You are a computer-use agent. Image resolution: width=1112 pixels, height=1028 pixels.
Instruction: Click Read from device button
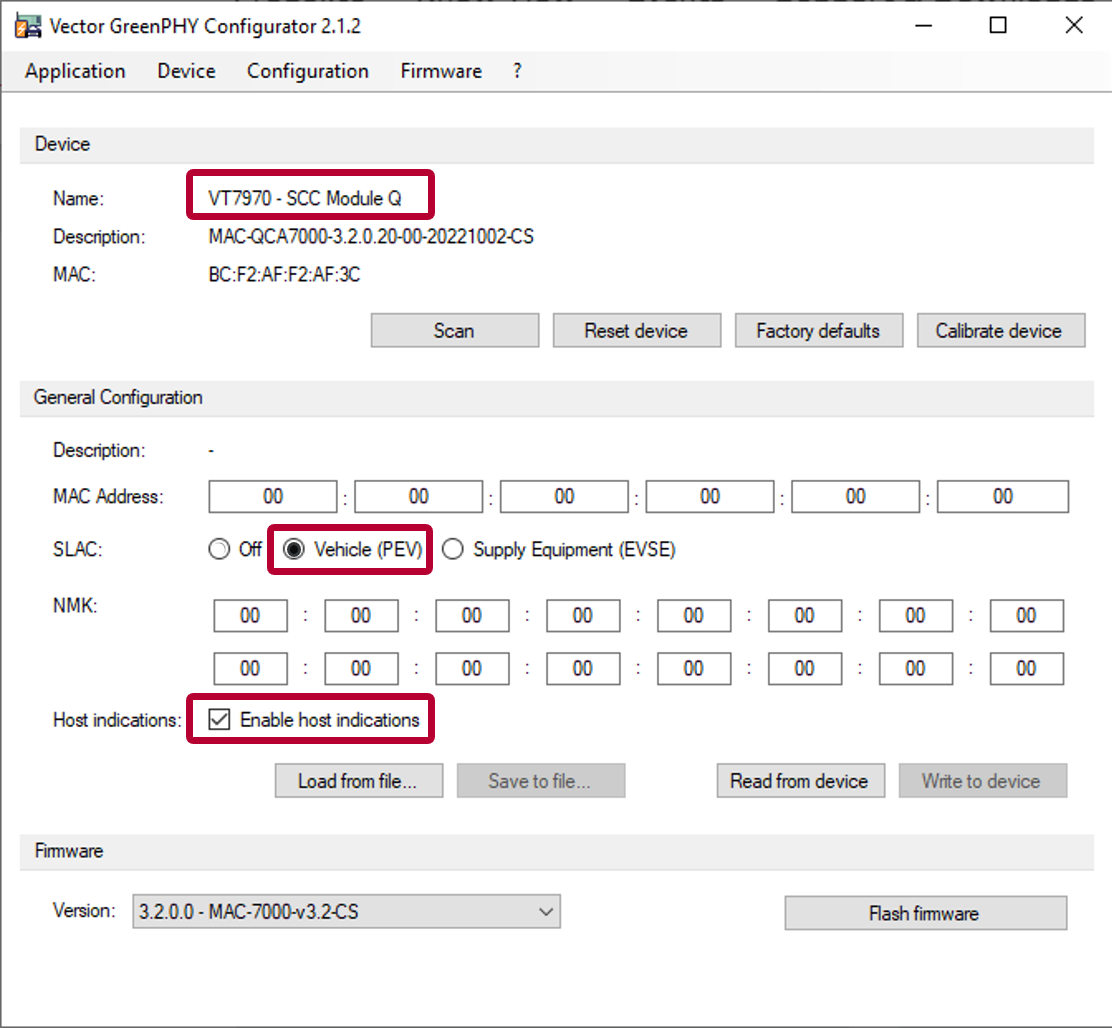click(799, 781)
